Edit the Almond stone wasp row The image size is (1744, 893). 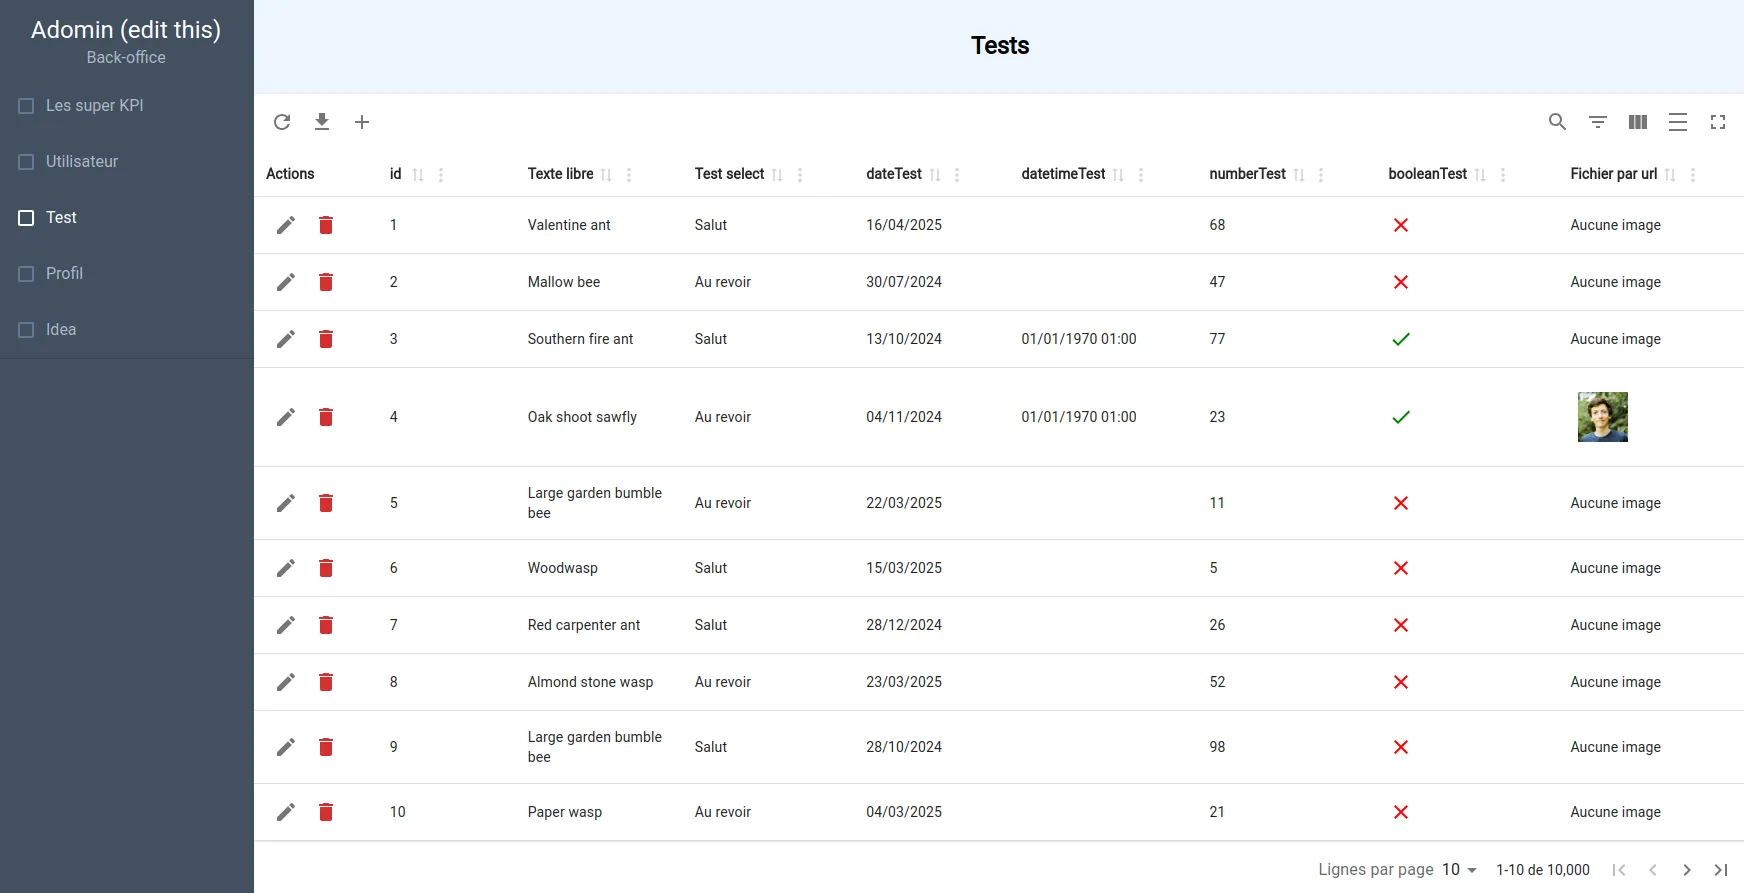tap(286, 682)
